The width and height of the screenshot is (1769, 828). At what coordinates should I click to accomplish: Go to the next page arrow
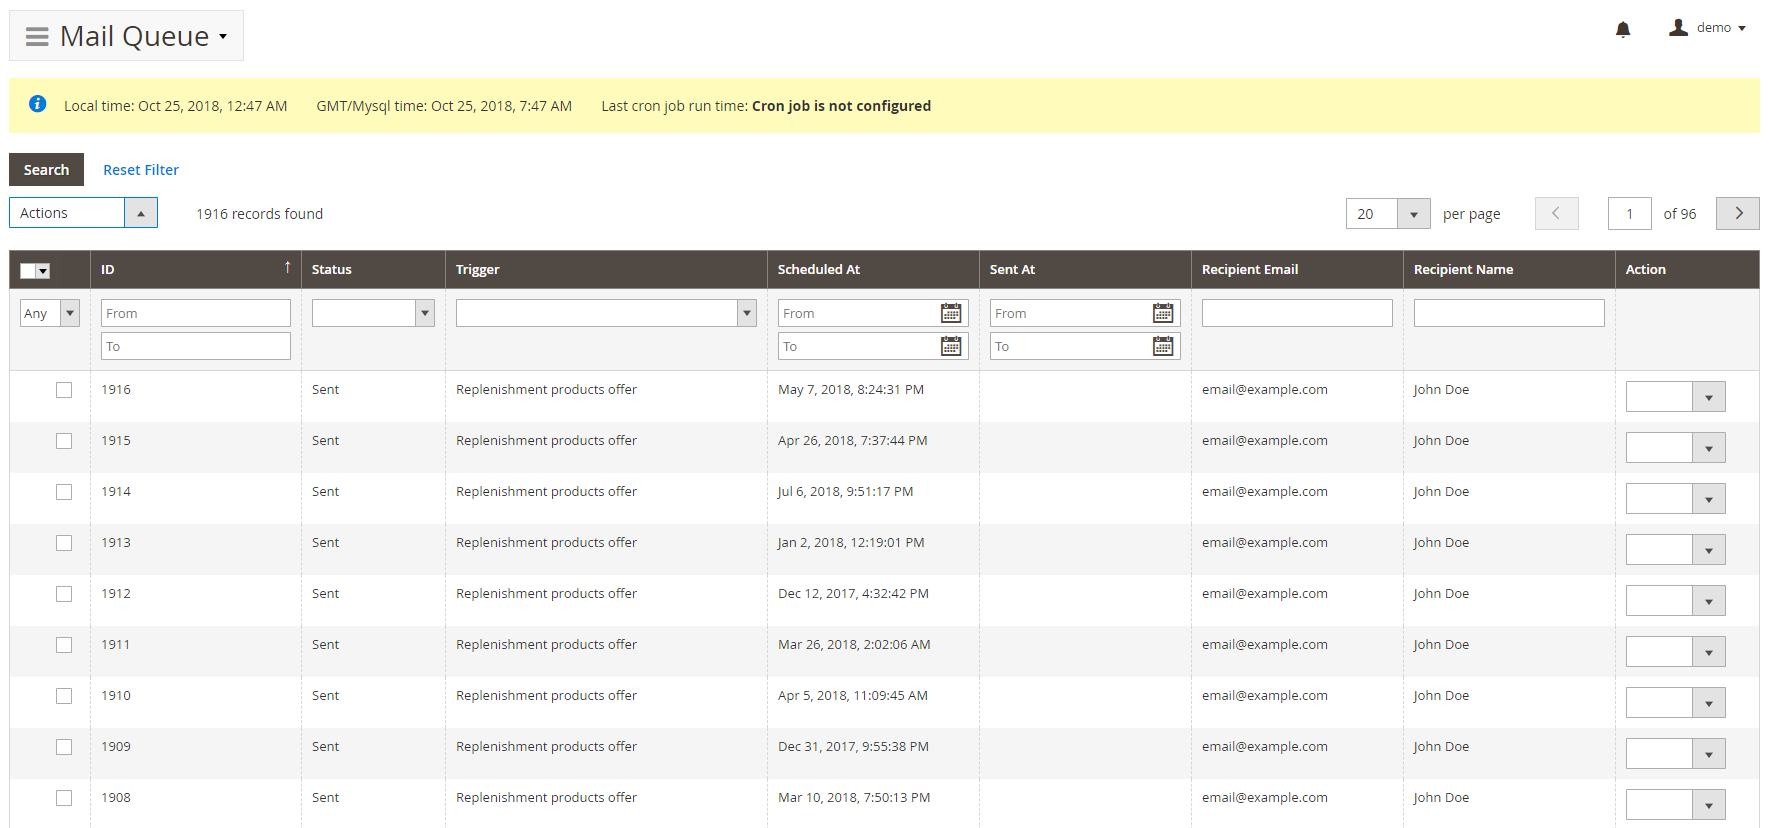point(1738,213)
